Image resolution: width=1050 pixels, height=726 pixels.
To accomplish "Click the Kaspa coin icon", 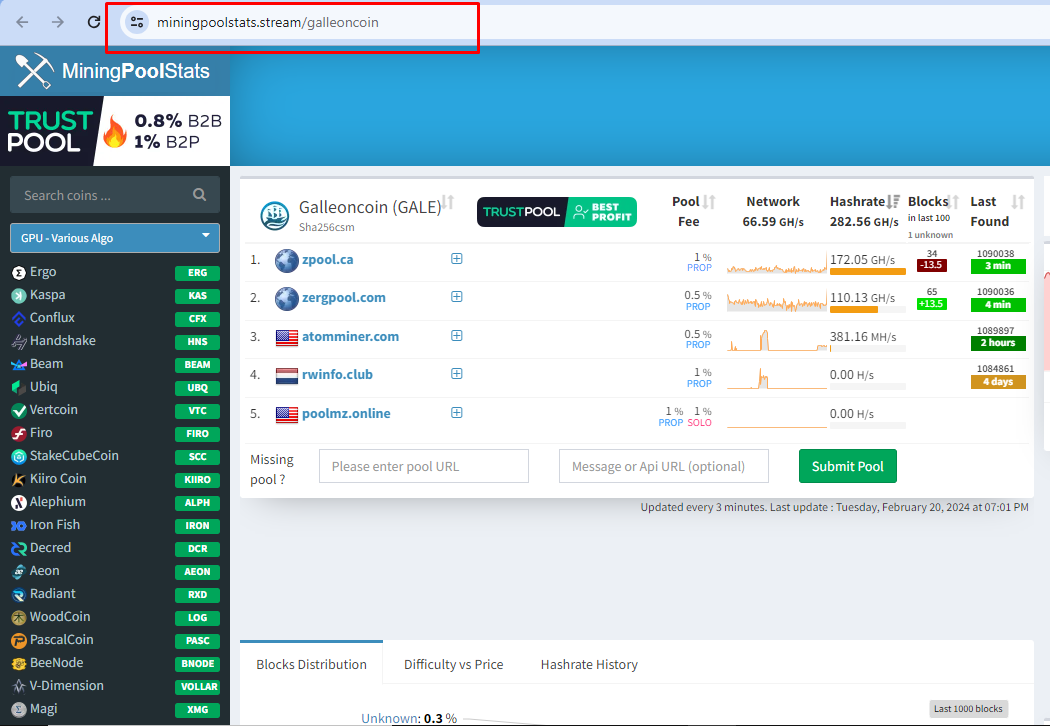I will tap(19, 295).
